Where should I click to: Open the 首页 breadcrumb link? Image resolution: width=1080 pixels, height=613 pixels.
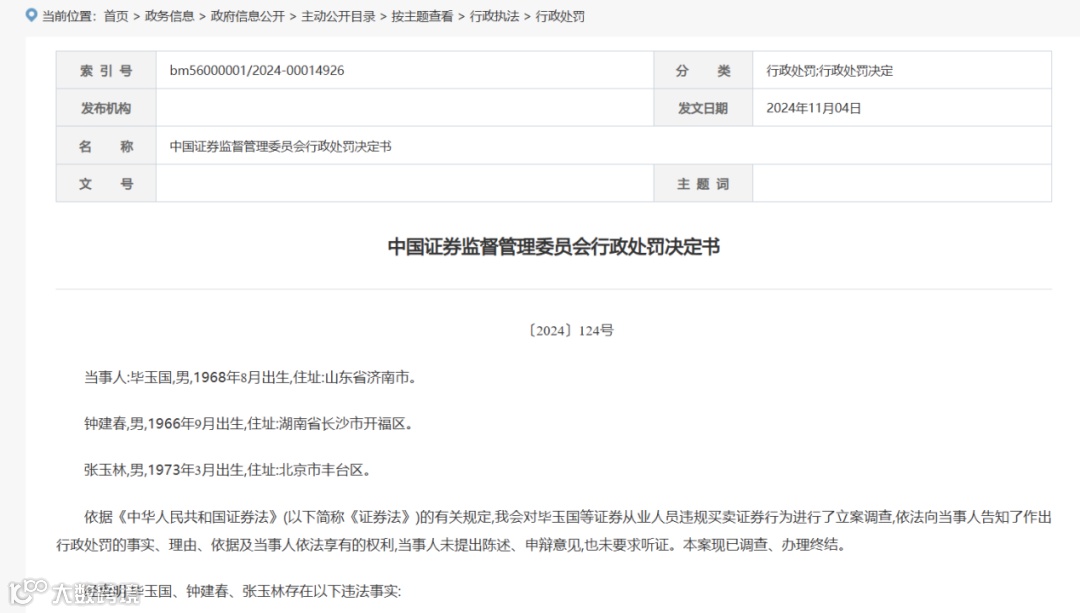point(116,17)
